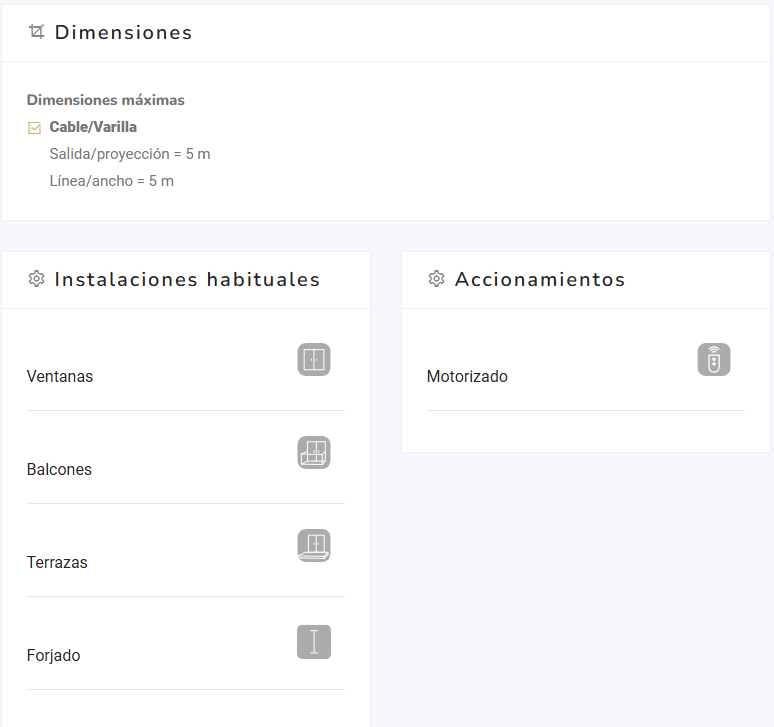Collapse the Accionamientos heading

click(x=540, y=279)
